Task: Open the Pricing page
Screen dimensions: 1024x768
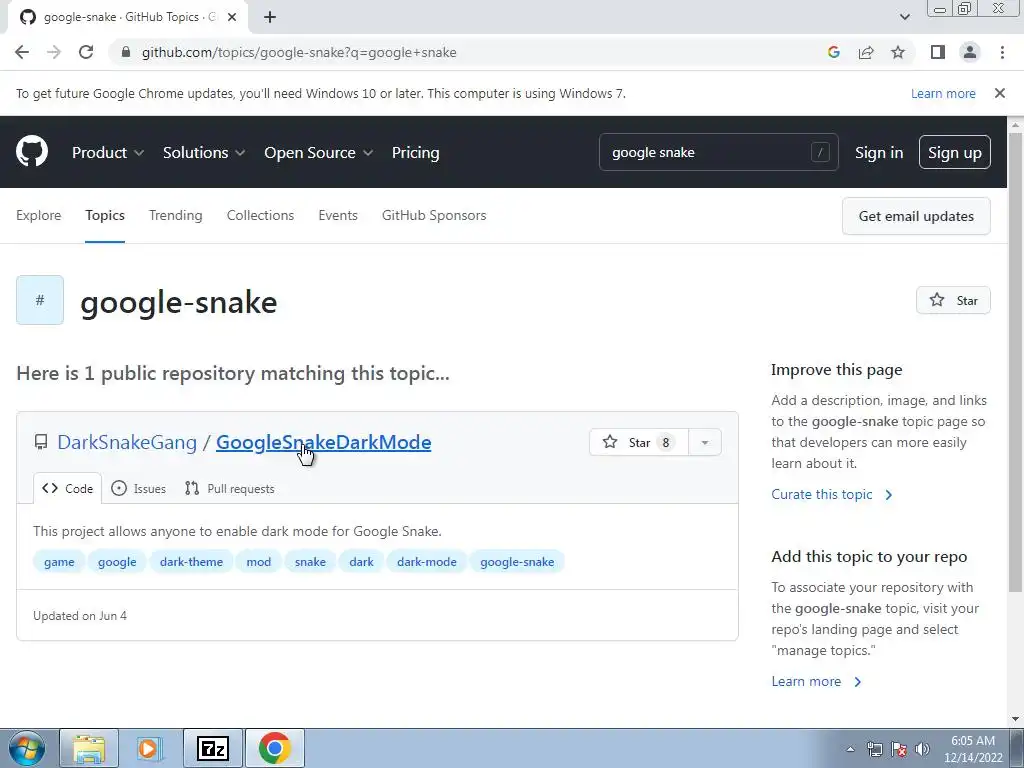Action: tap(415, 152)
